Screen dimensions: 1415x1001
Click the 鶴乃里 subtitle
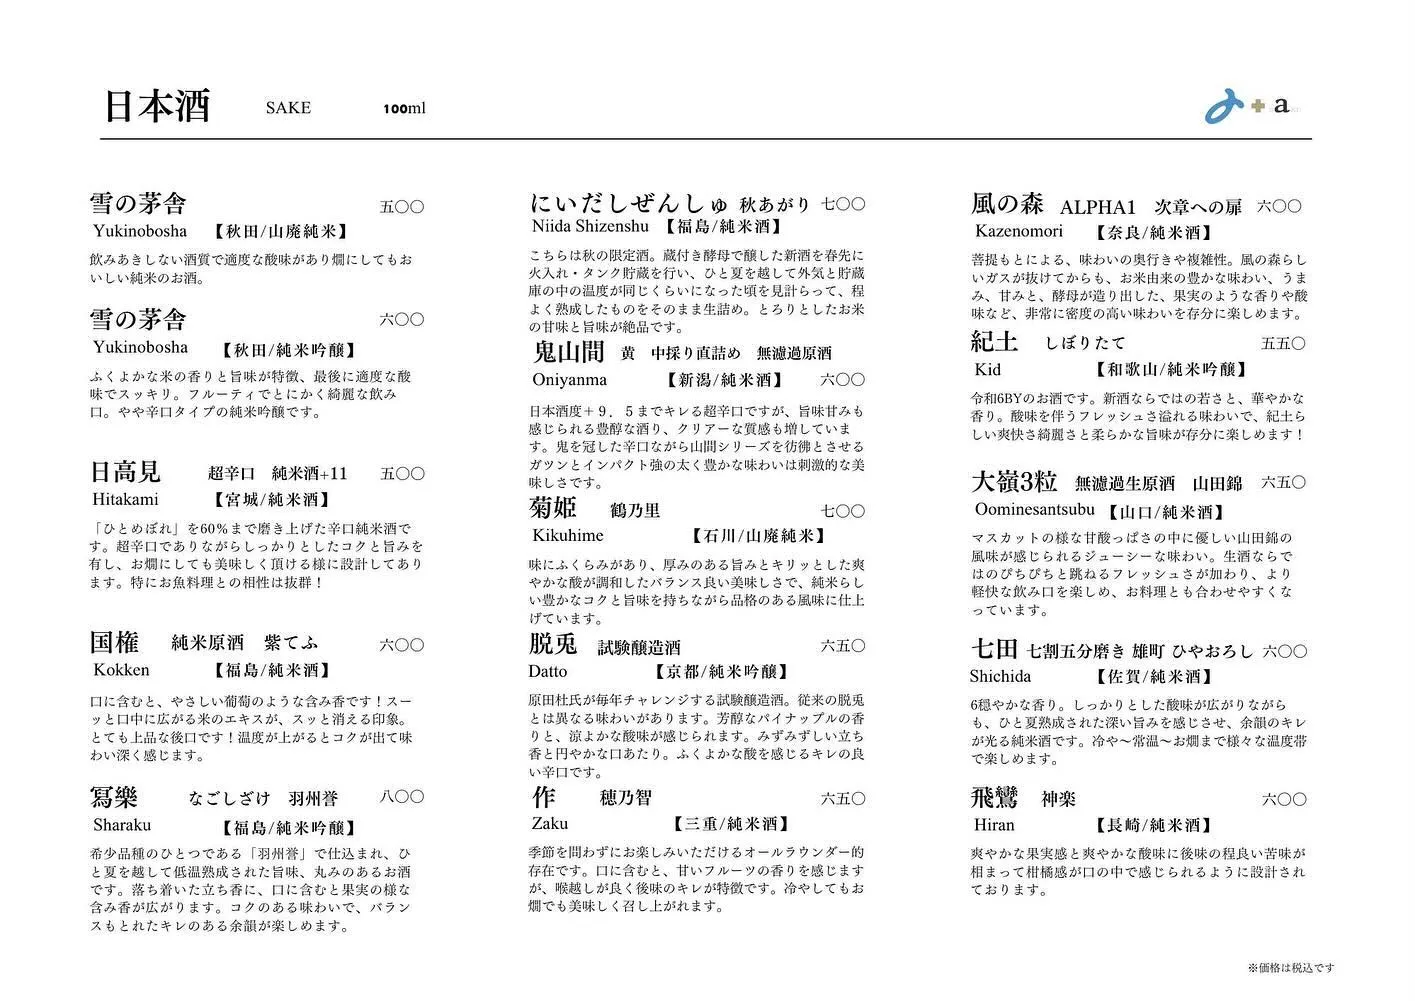635,511
